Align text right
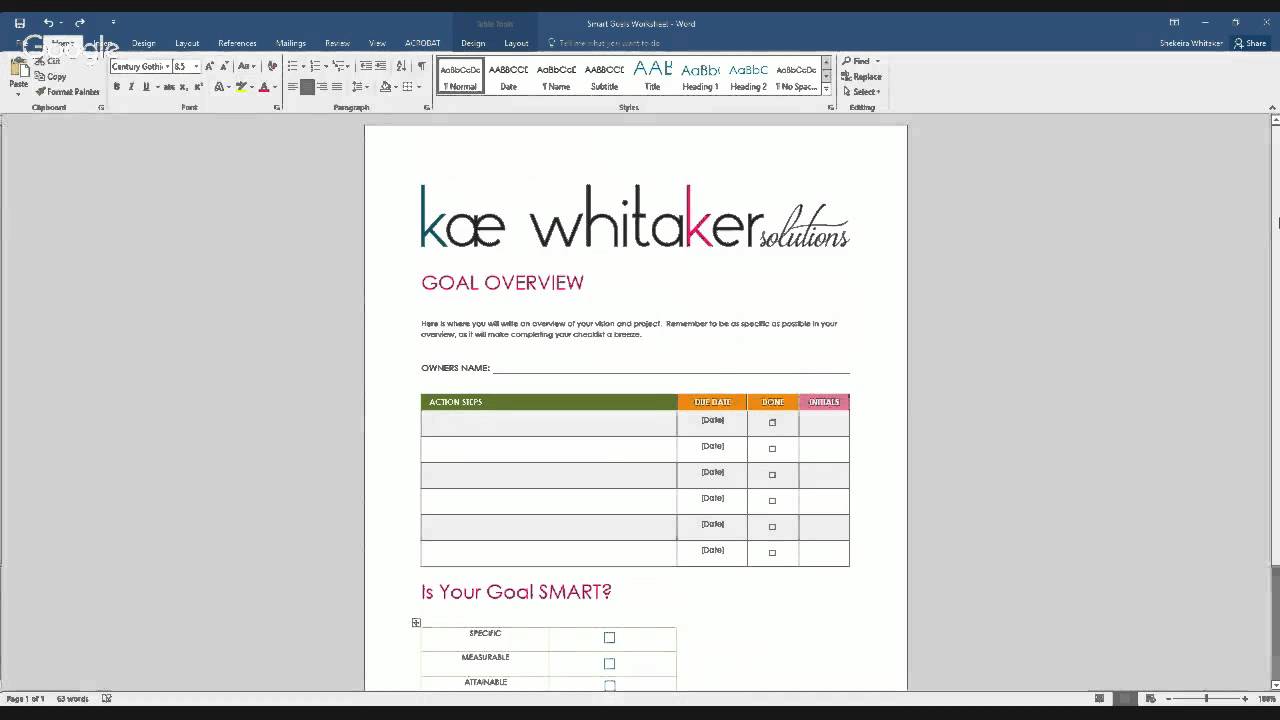The height and width of the screenshot is (720, 1280). pyautogui.click(x=322, y=87)
